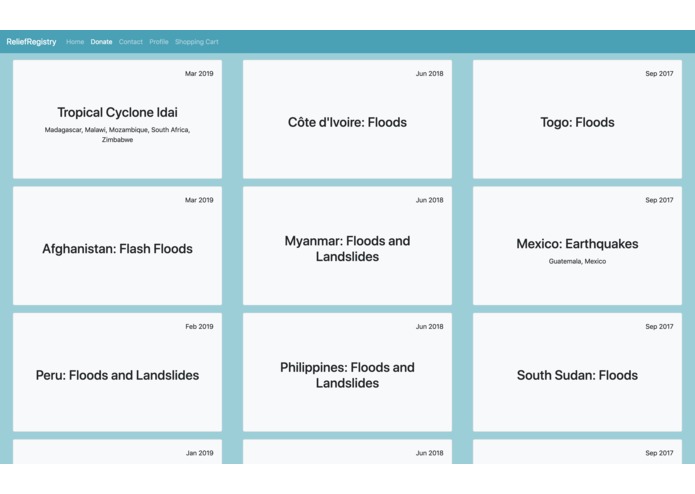The image size is (695, 494).
Task: Open the Profile nav item
Action: coord(159,42)
